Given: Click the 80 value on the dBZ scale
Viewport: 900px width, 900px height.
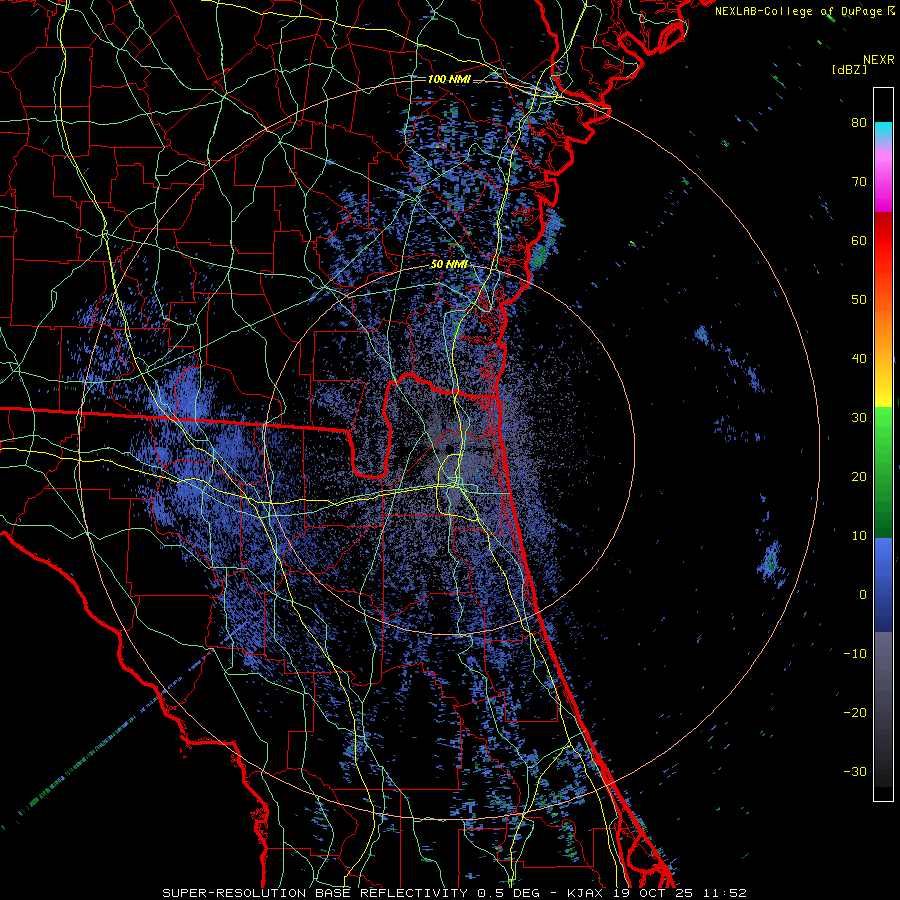Looking at the screenshot, I should (859, 123).
